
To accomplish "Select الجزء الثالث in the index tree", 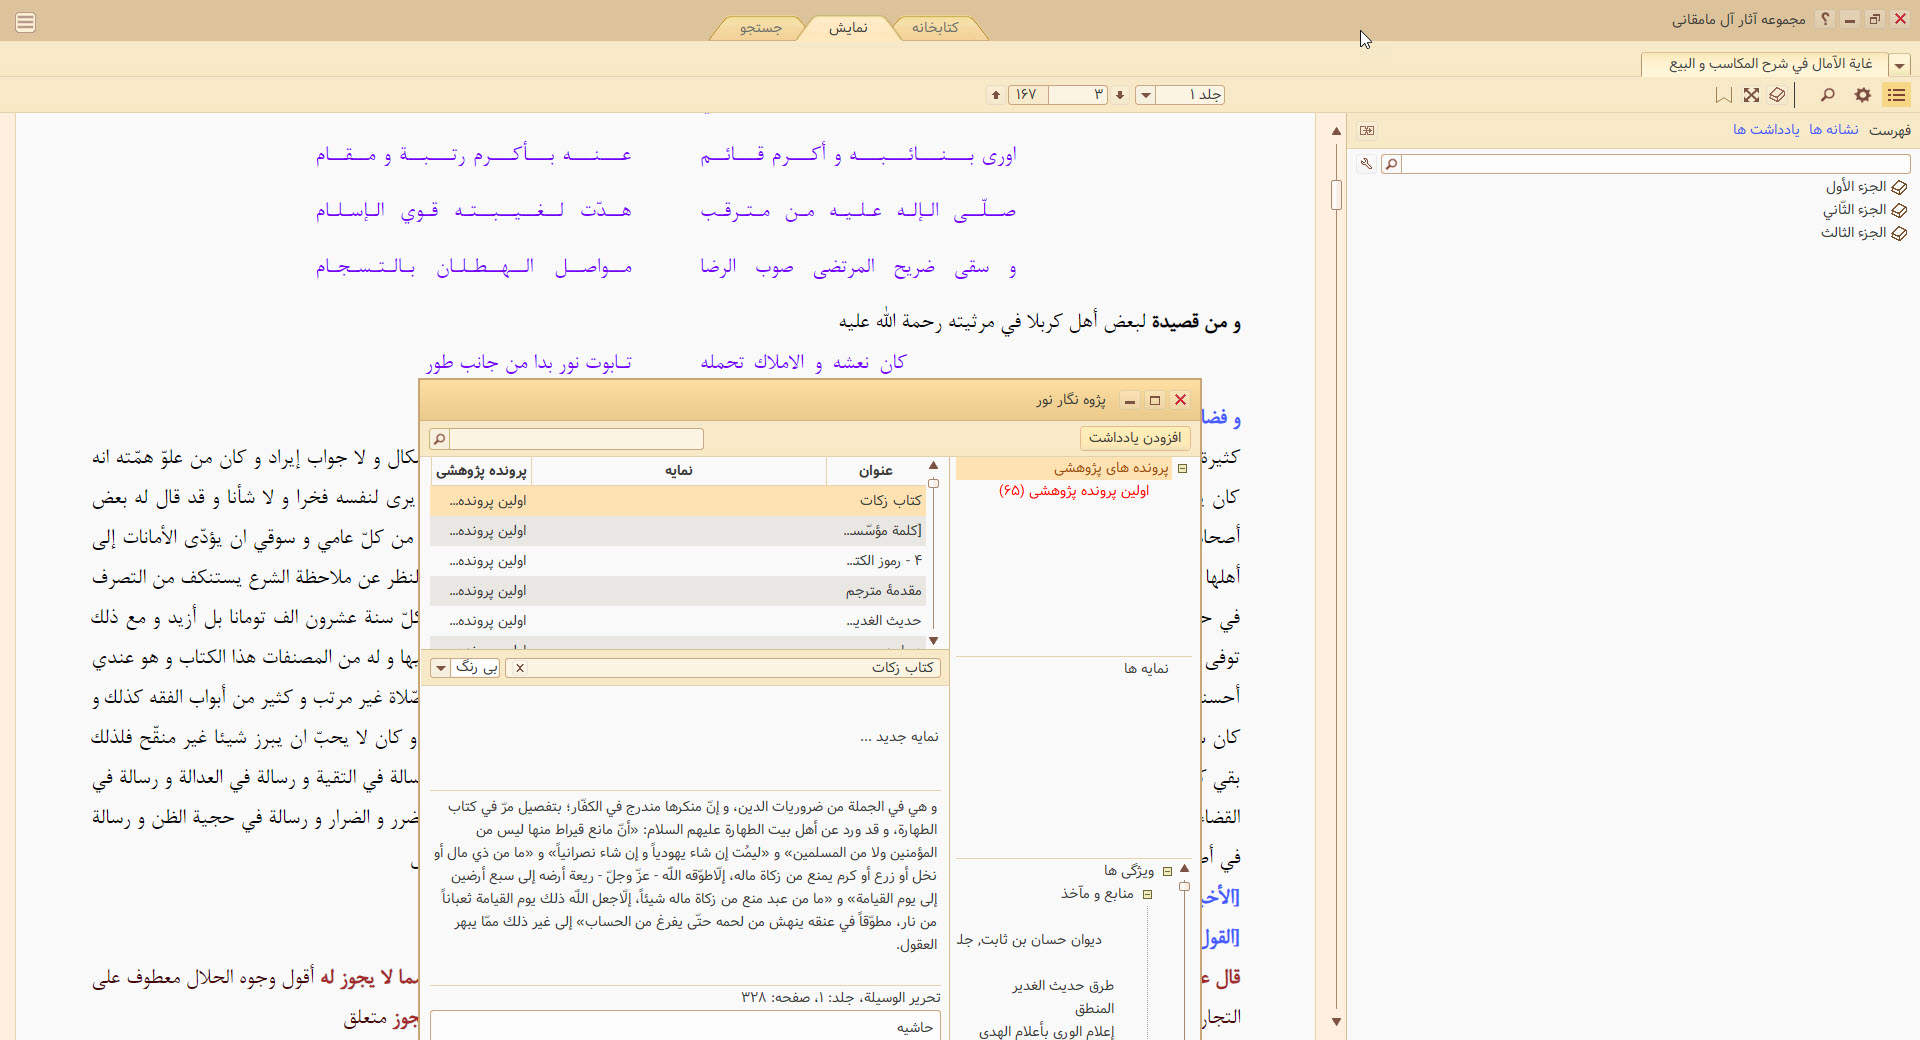I will tap(1853, 233).
